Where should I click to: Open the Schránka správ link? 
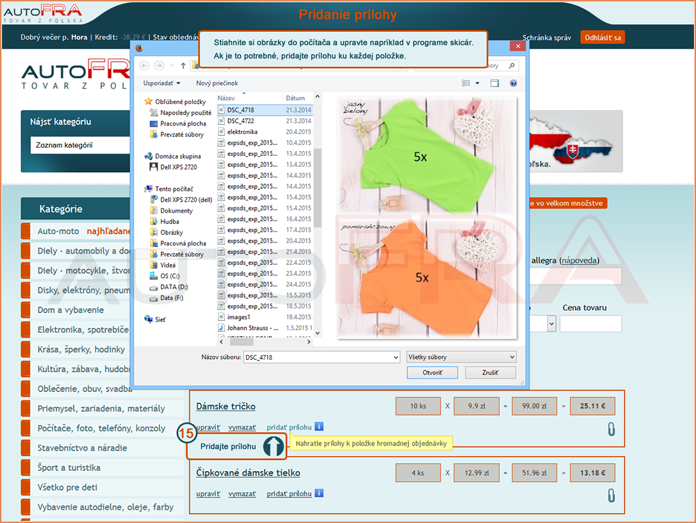point(547,38)
